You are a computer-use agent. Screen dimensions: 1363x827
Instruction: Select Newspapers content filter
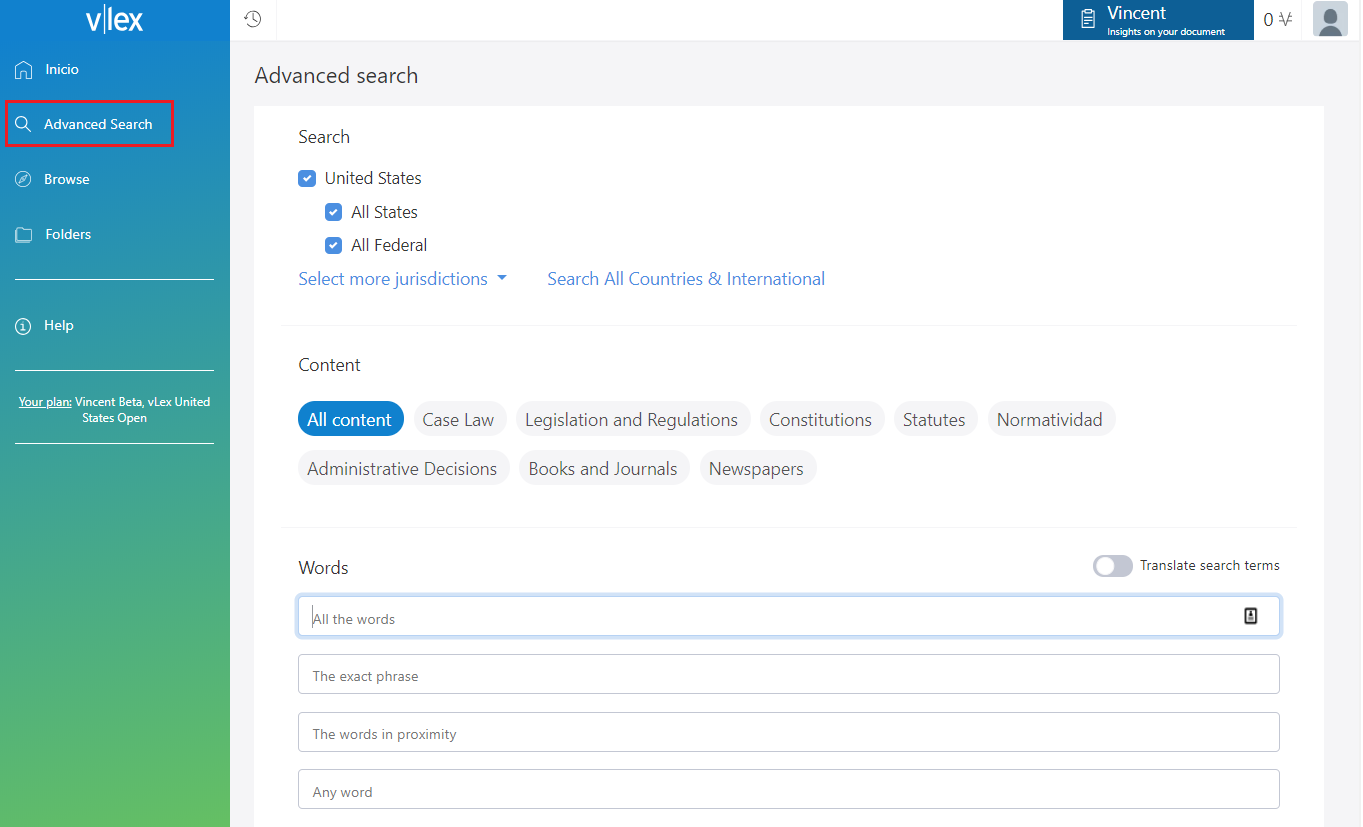click(757, 468)
